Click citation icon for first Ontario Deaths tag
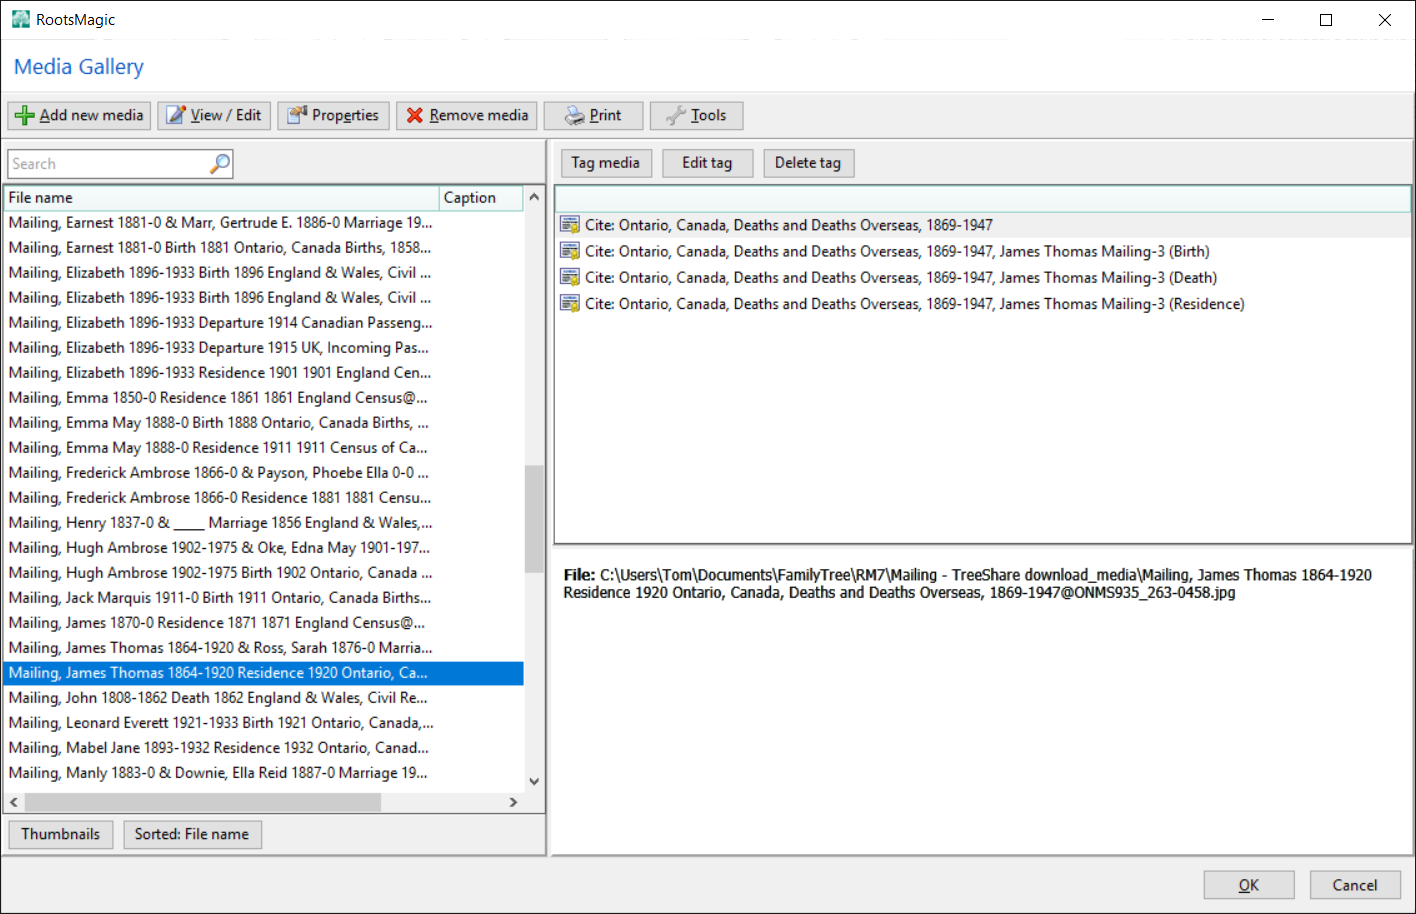Screen dimensions: 1416x914 tap(570, 225)
